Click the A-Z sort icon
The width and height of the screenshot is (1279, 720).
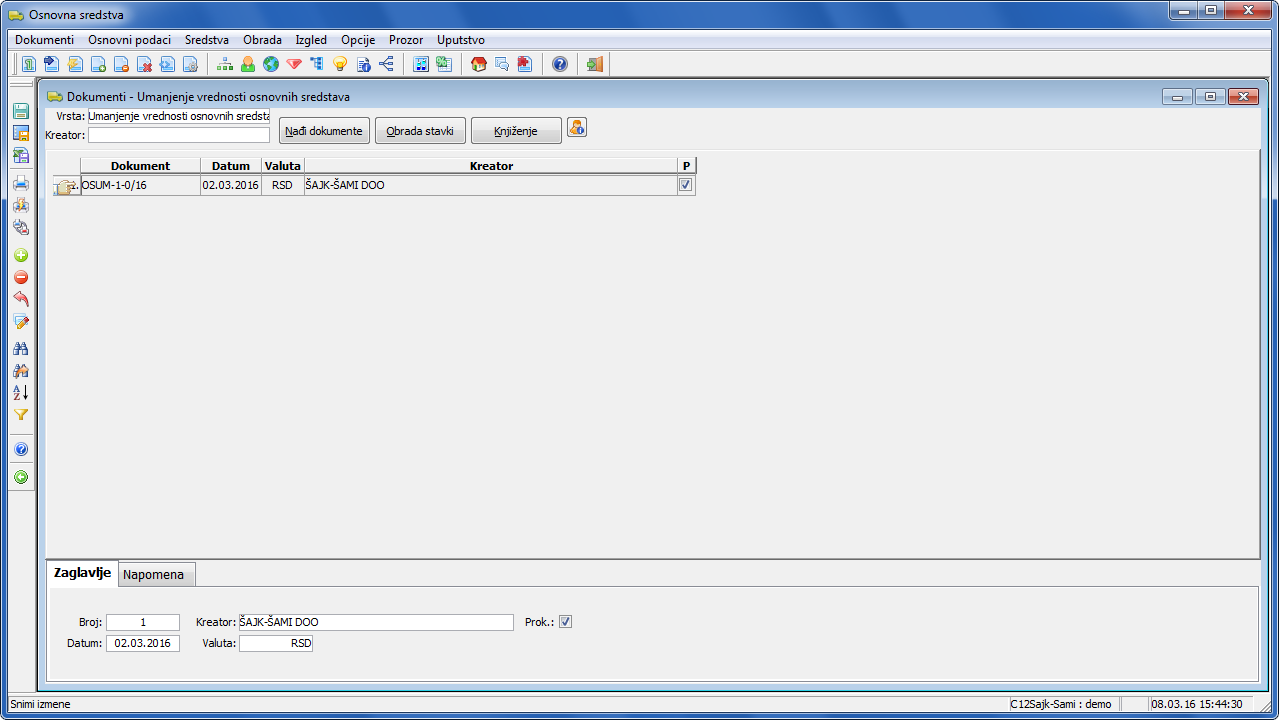coord(20,393)
